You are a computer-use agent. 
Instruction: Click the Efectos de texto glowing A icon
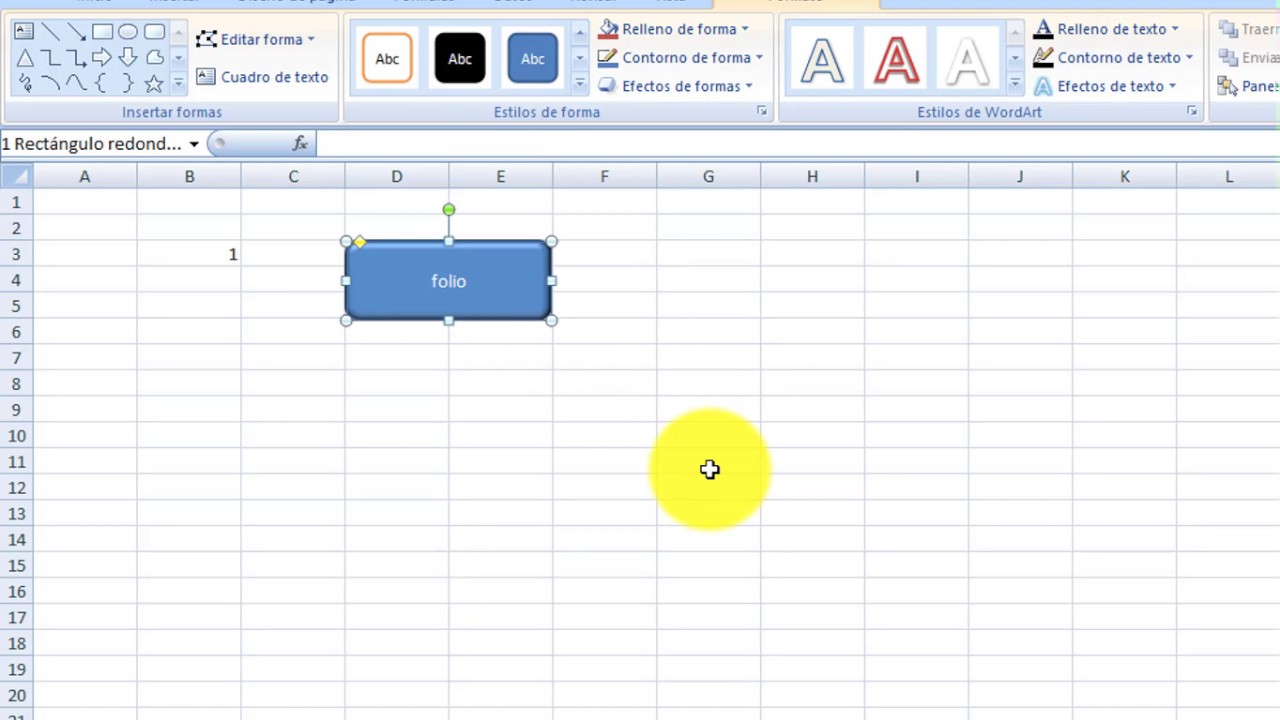click(1043, 86)
